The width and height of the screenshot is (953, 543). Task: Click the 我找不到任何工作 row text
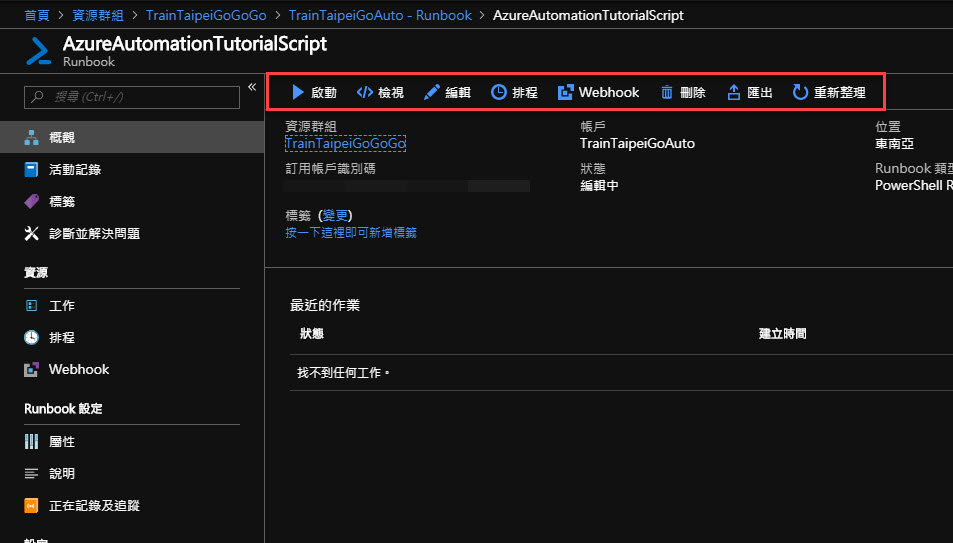point(343,372)
